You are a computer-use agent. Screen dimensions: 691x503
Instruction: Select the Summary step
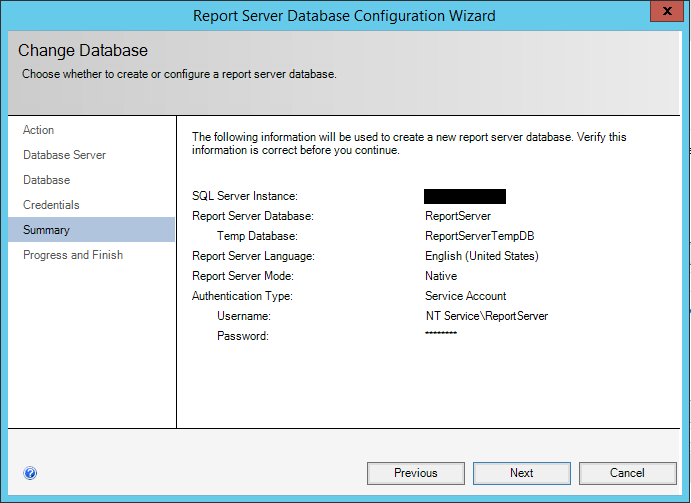47,230
